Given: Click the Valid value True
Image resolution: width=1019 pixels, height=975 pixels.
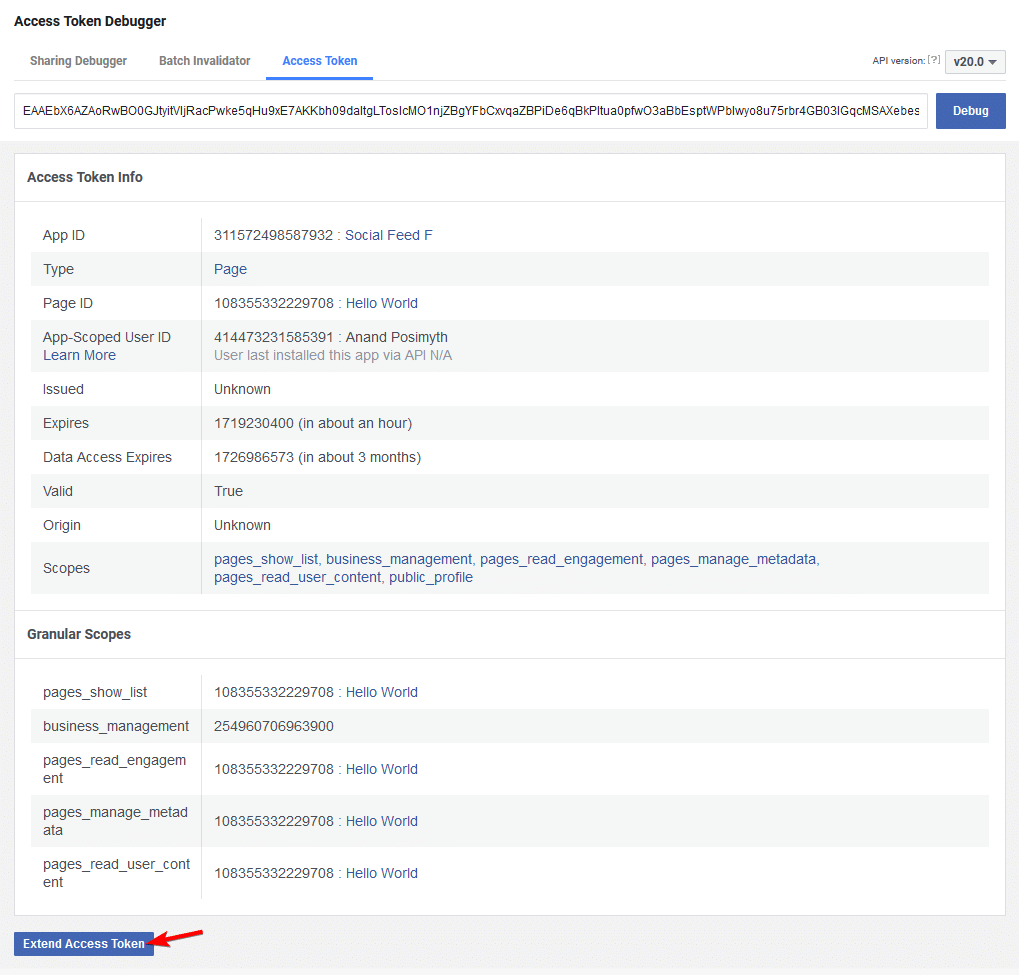Looking at the screenshot, I should (x=228, y=491).
